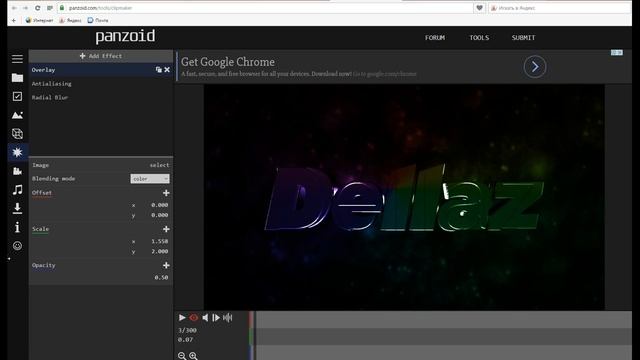Add keyframe for Offset with plus
Viewport: 640px width, 360px height.
166,193
